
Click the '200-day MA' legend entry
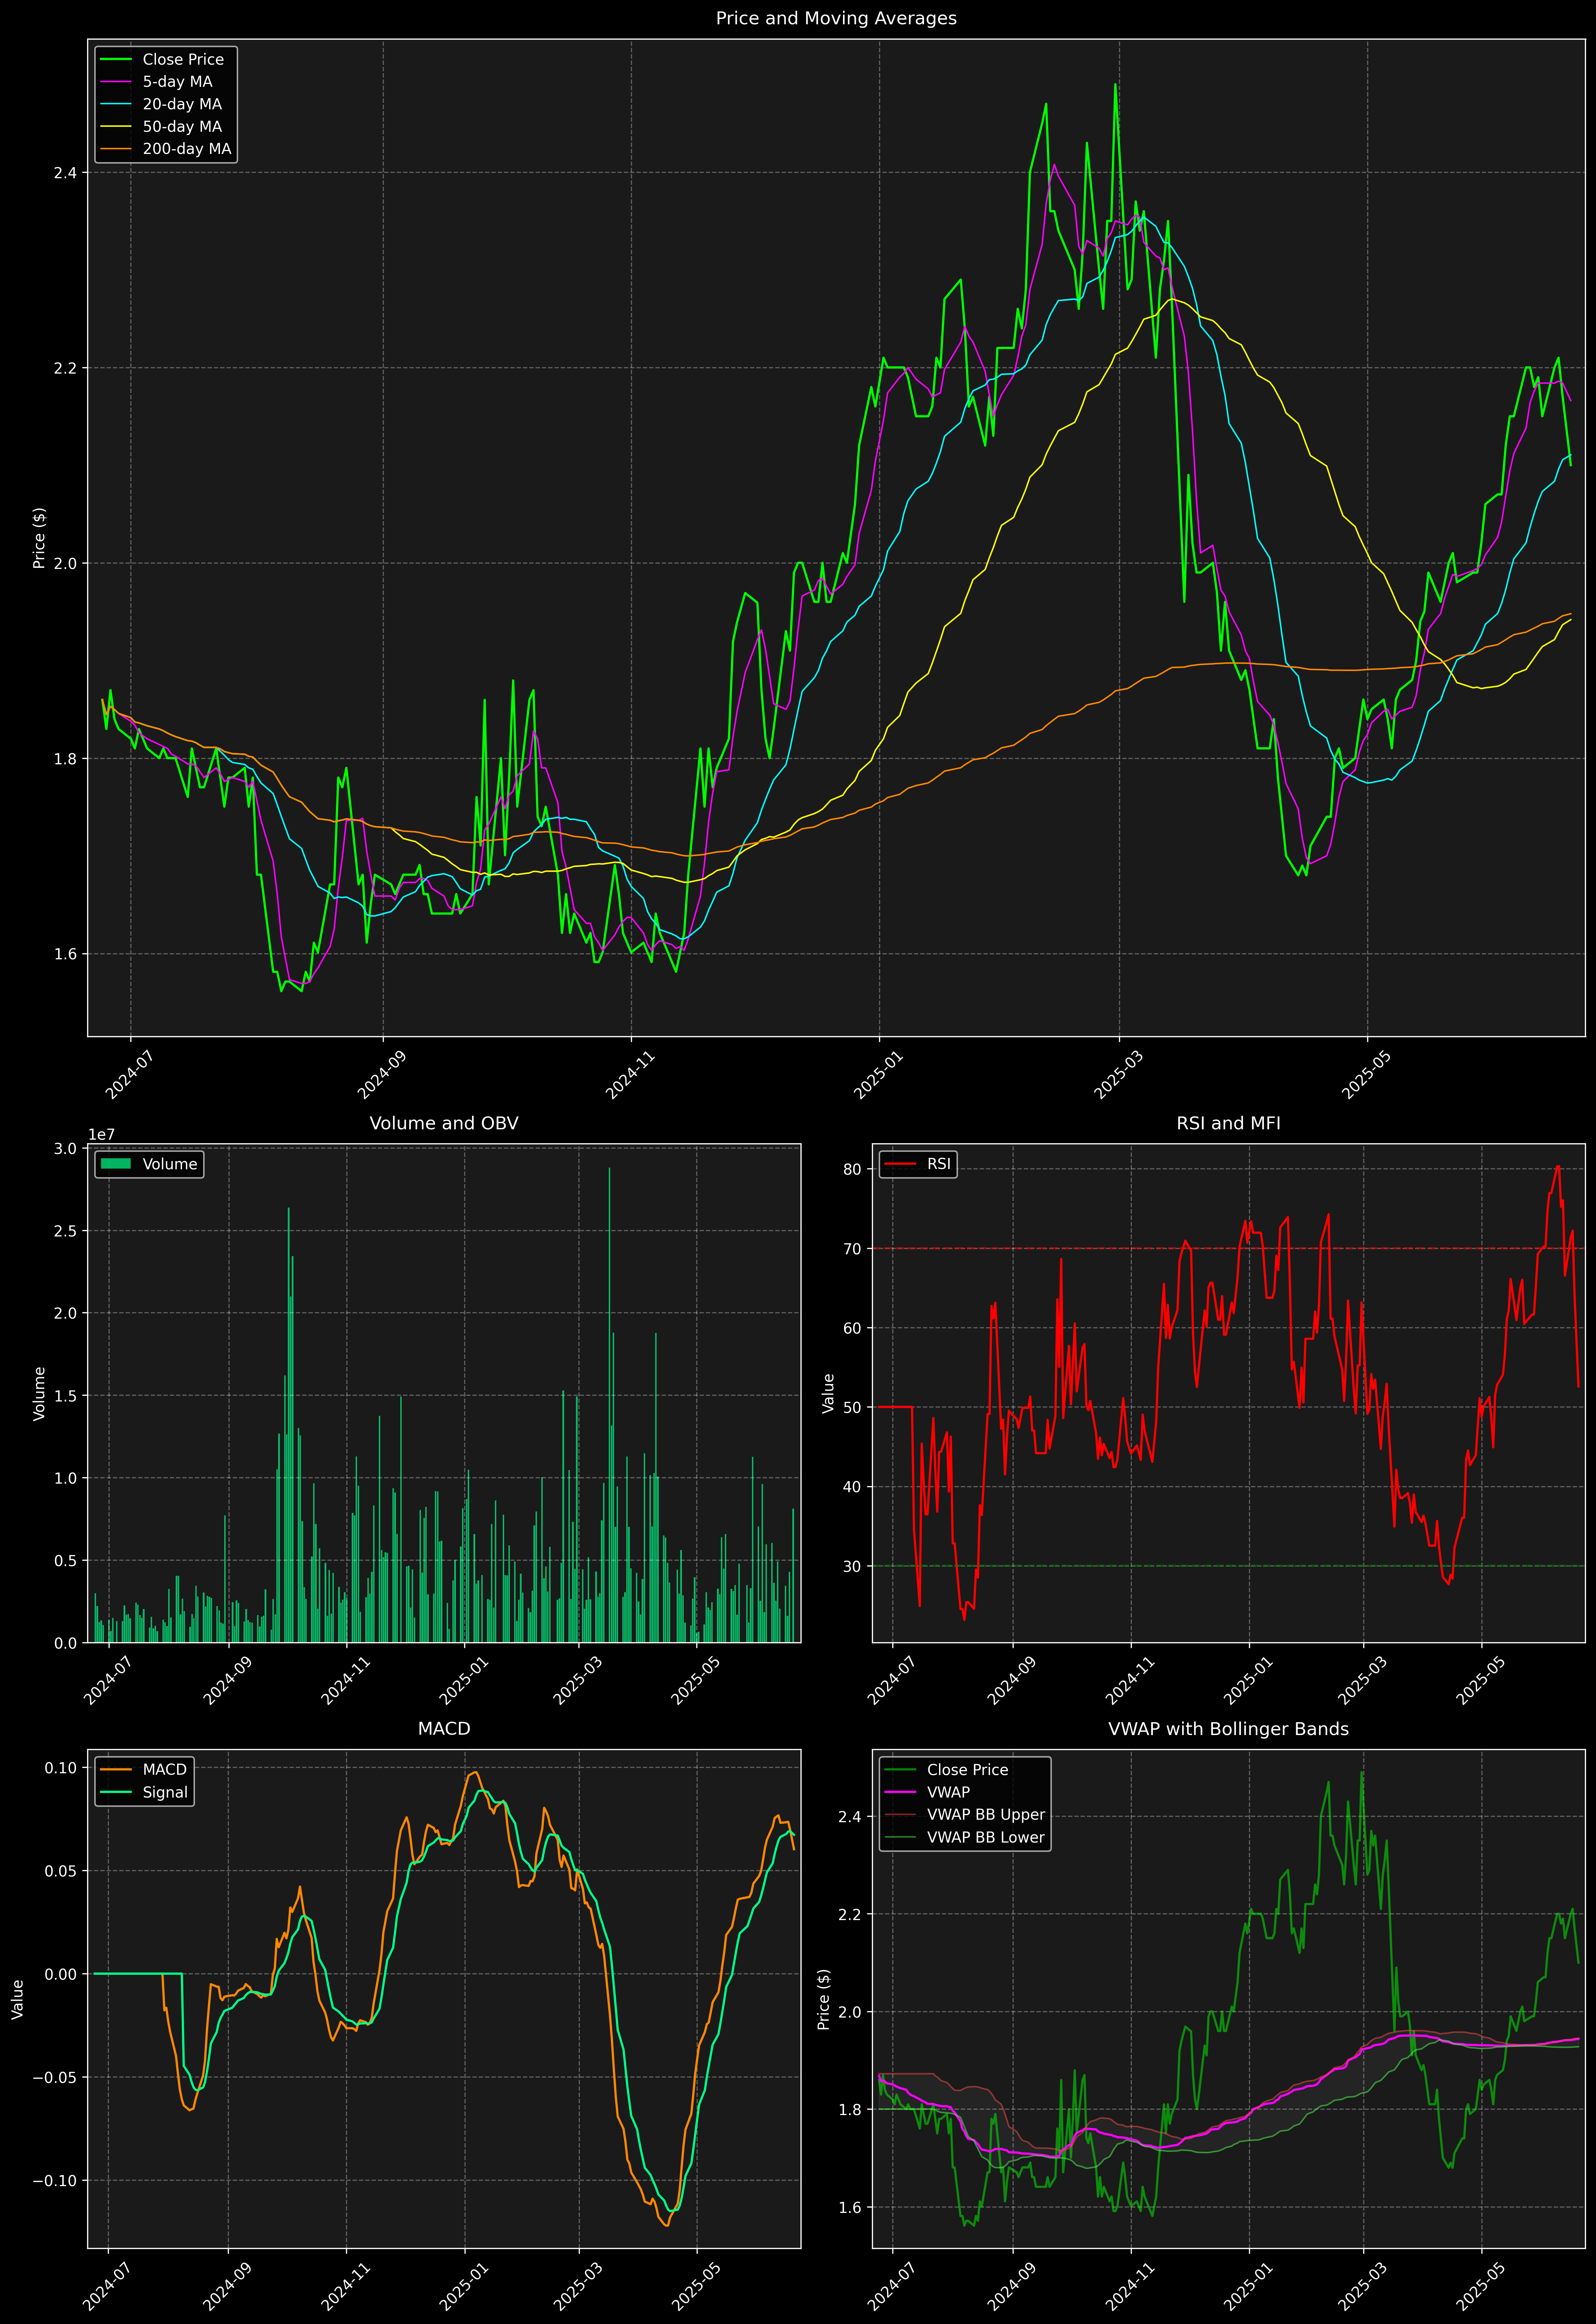coord(166,149)
